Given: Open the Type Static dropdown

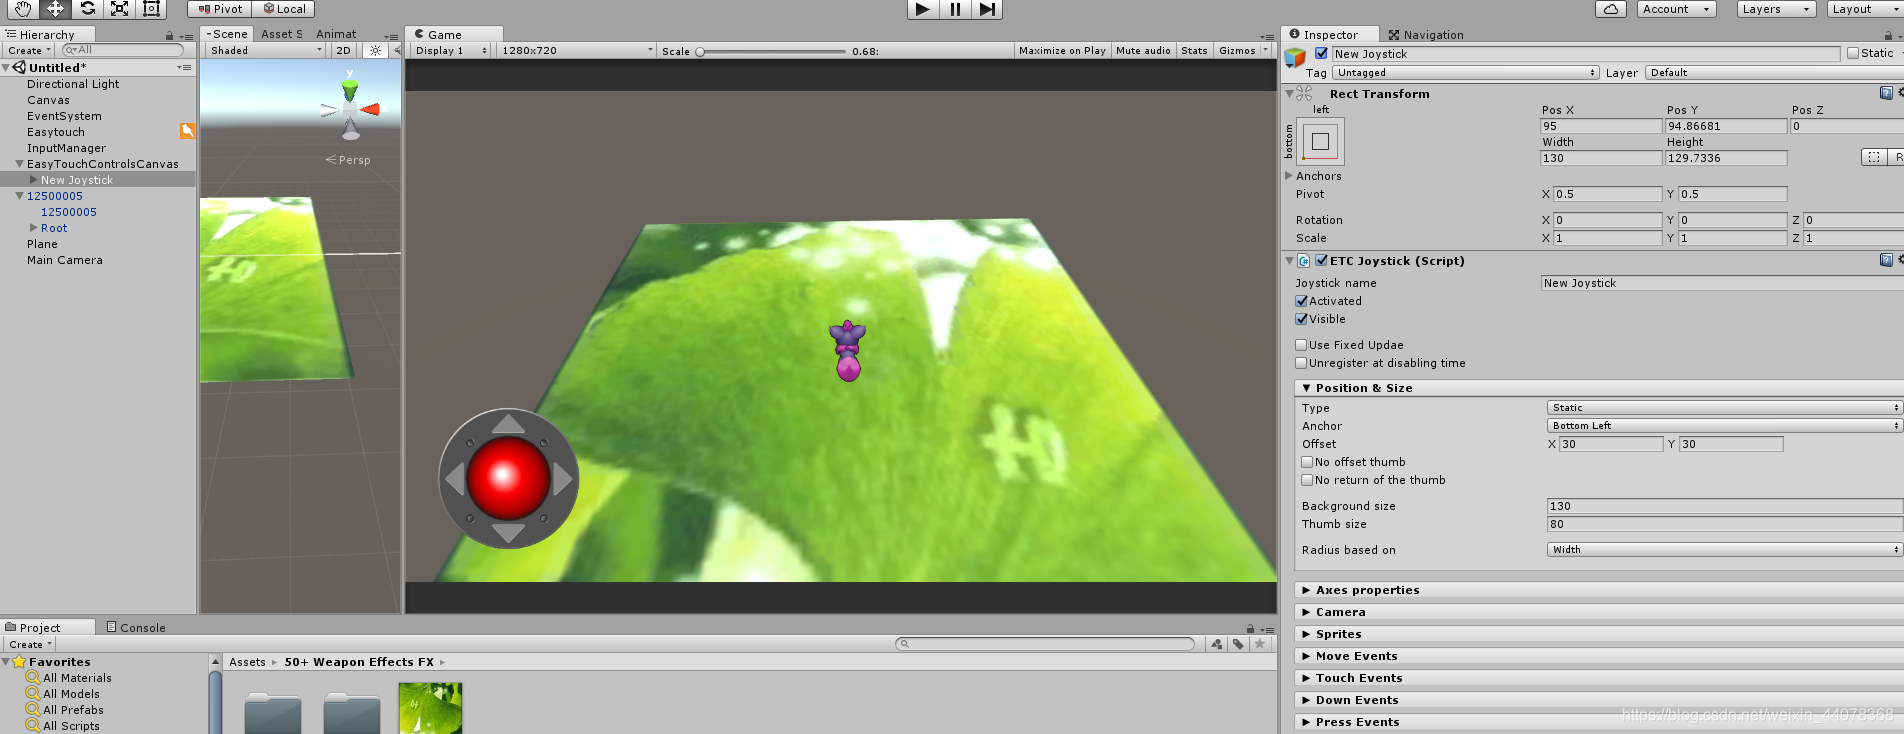Looking at the screenshot, I should click(x=1724, y=407).
